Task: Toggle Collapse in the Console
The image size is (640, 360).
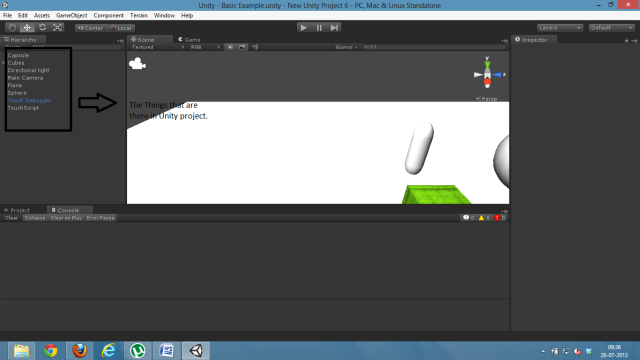Action: point(35,218)
